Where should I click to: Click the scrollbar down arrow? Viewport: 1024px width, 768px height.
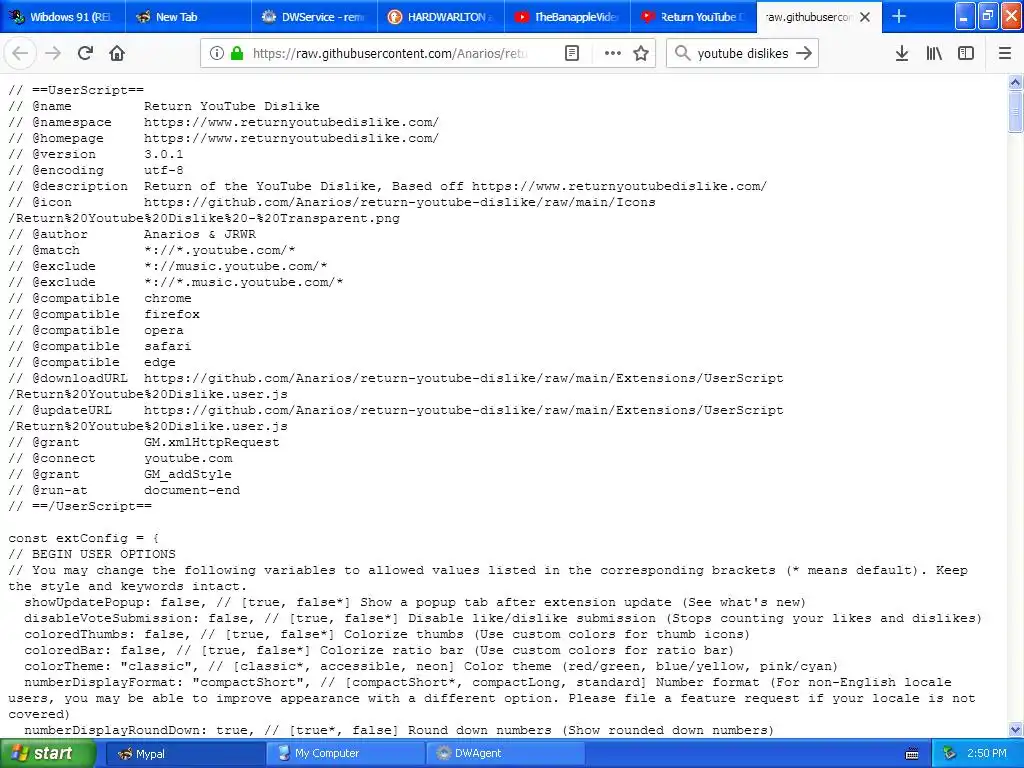[x=1016, y=729]
